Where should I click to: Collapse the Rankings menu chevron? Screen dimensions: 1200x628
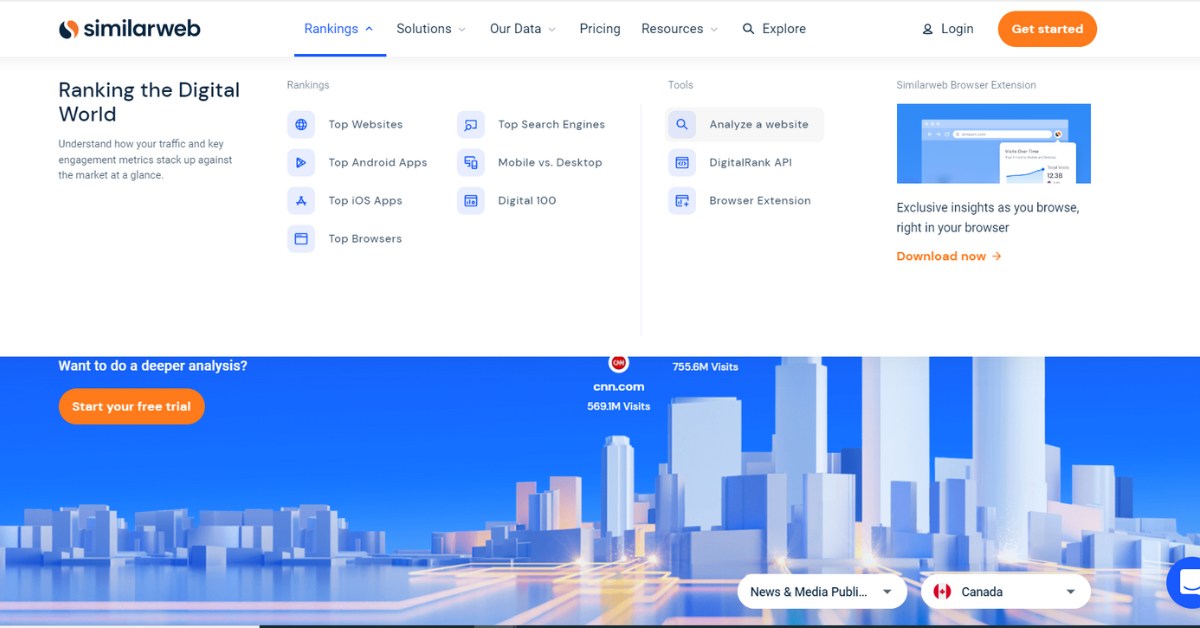369,29
